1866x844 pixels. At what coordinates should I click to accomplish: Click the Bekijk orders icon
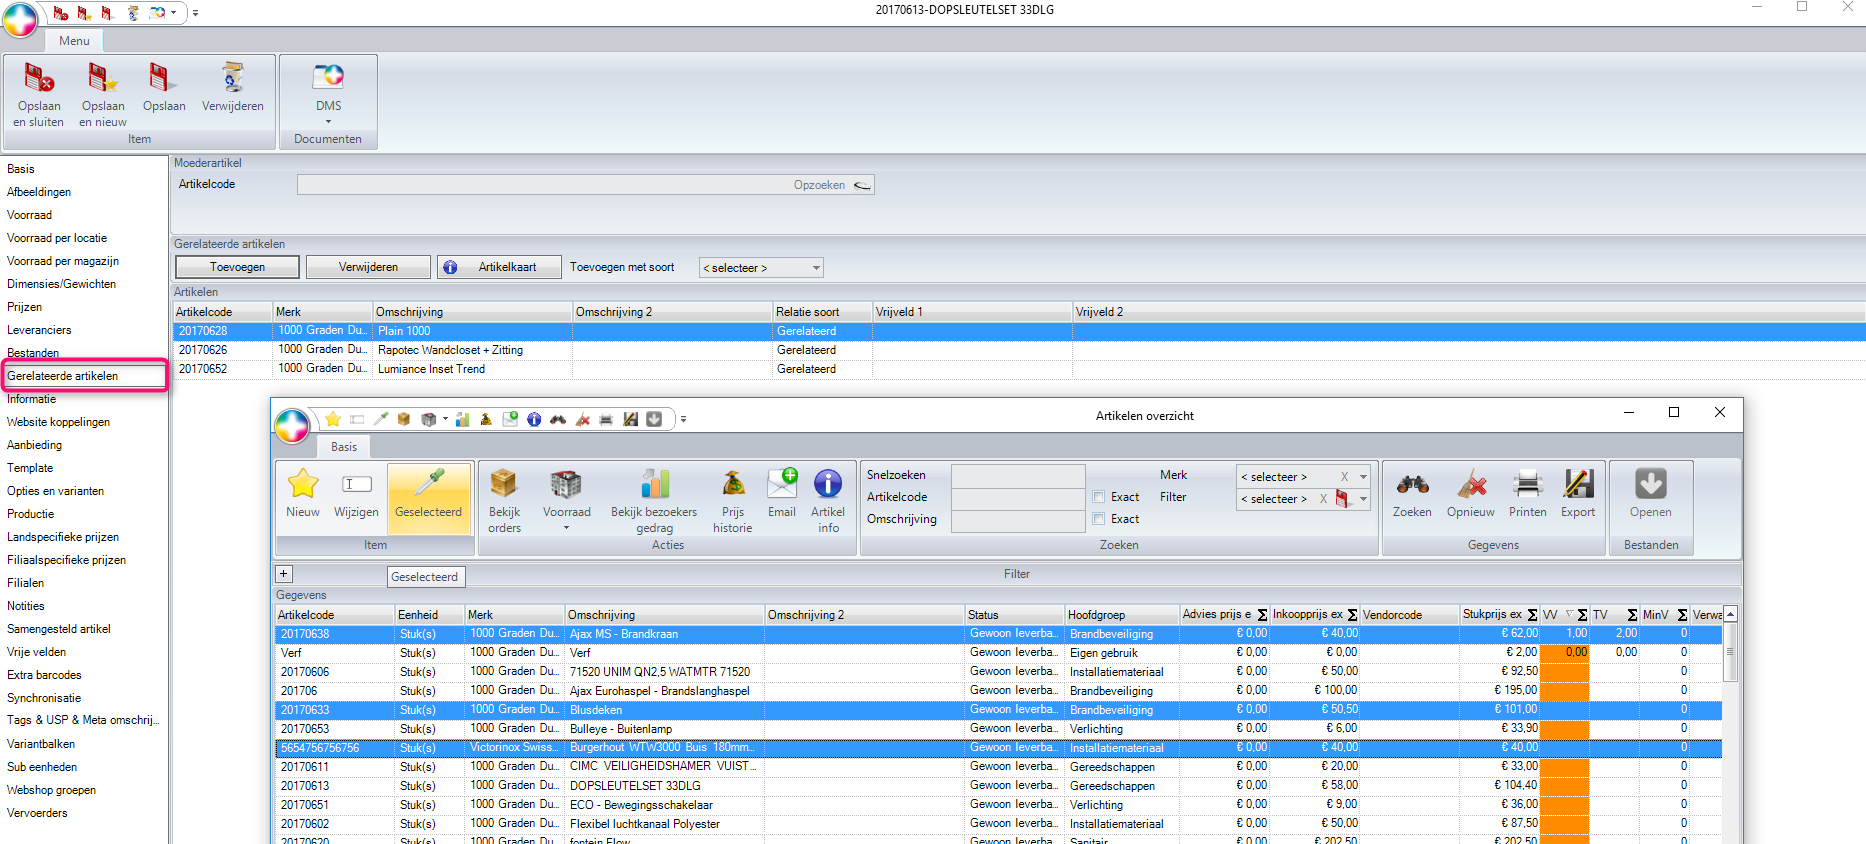(x=504, y=486)
